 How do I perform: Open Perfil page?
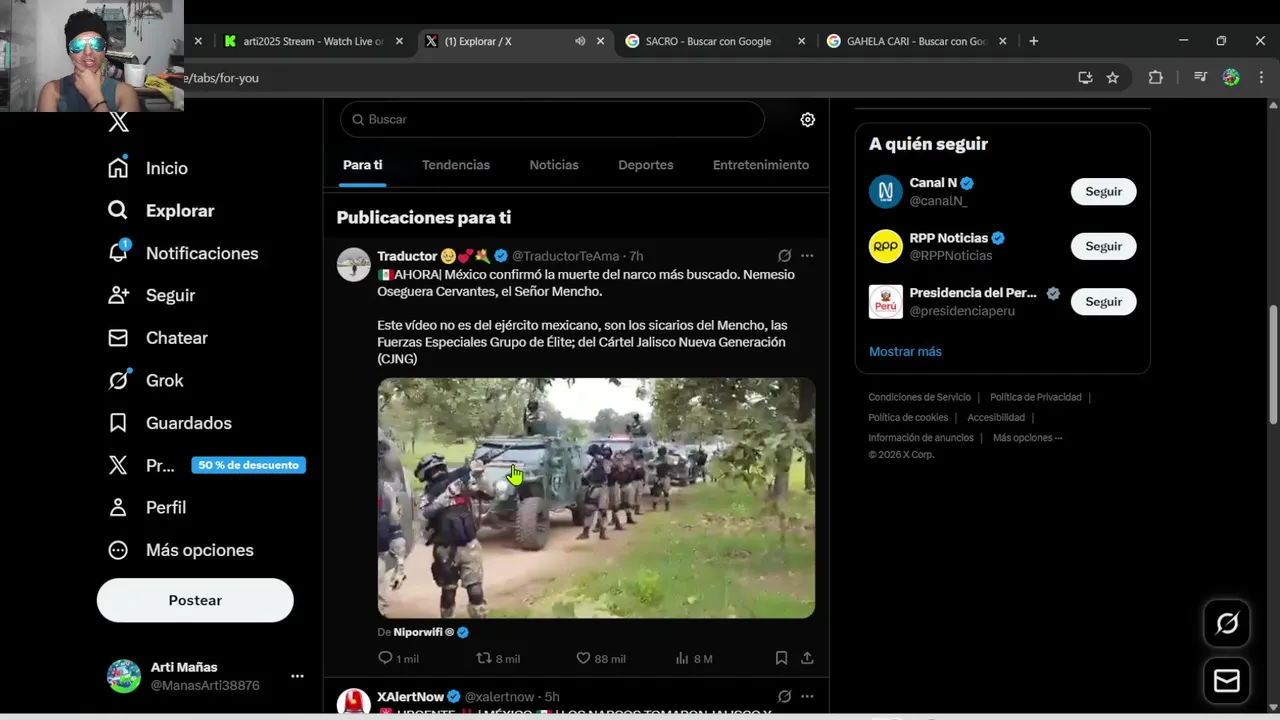coord(147,507)
